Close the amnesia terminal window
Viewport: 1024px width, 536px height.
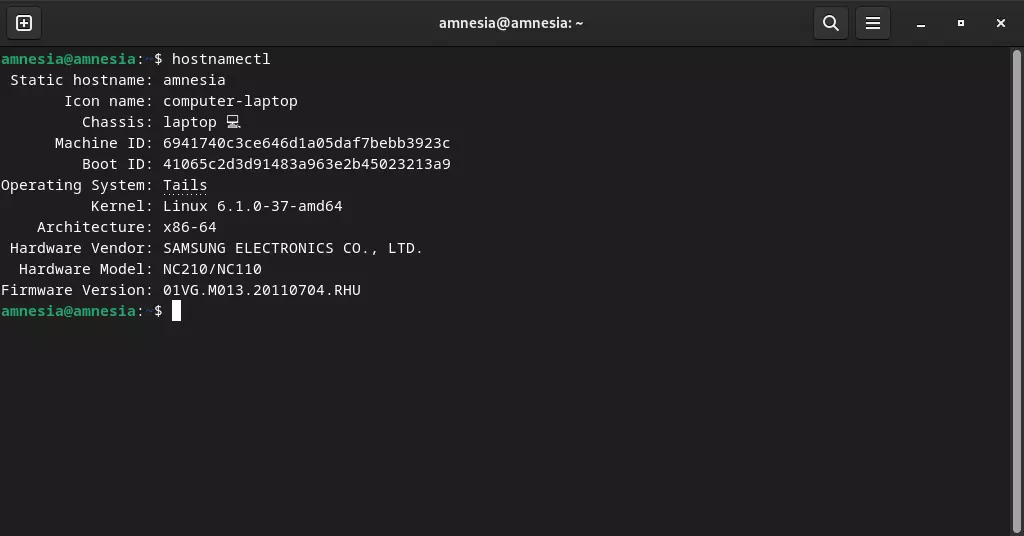(x=1000, y=24)
